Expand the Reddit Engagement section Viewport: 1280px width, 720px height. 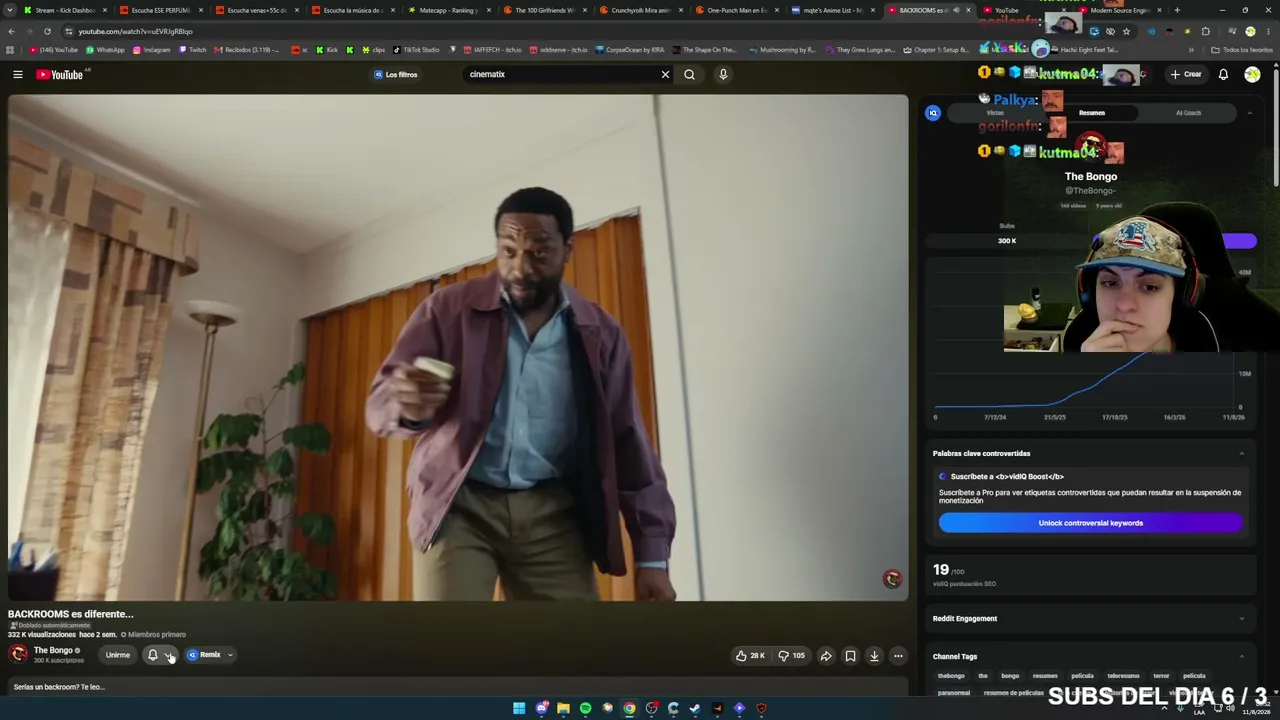(x=1242, y=618)
